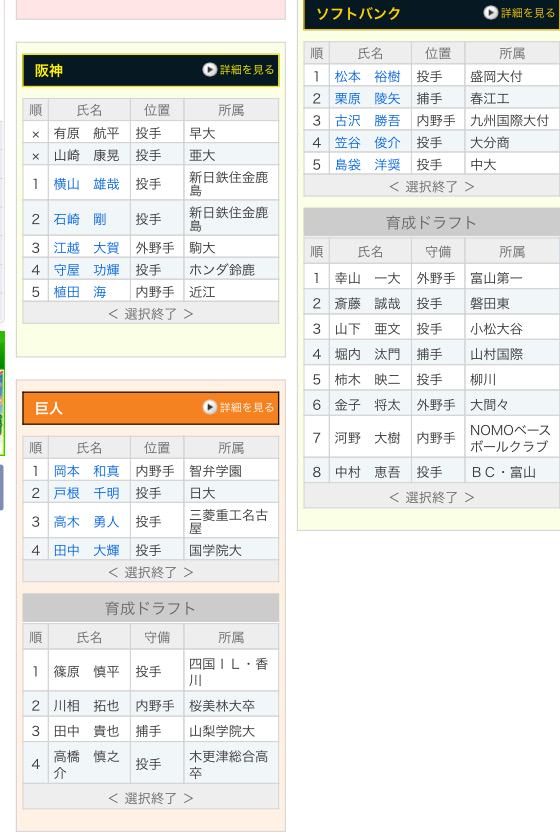Image resolution: width=560 pixels, height=833 pixels.
Task: Open player link 田中 大輝
Action: (87, 550)
